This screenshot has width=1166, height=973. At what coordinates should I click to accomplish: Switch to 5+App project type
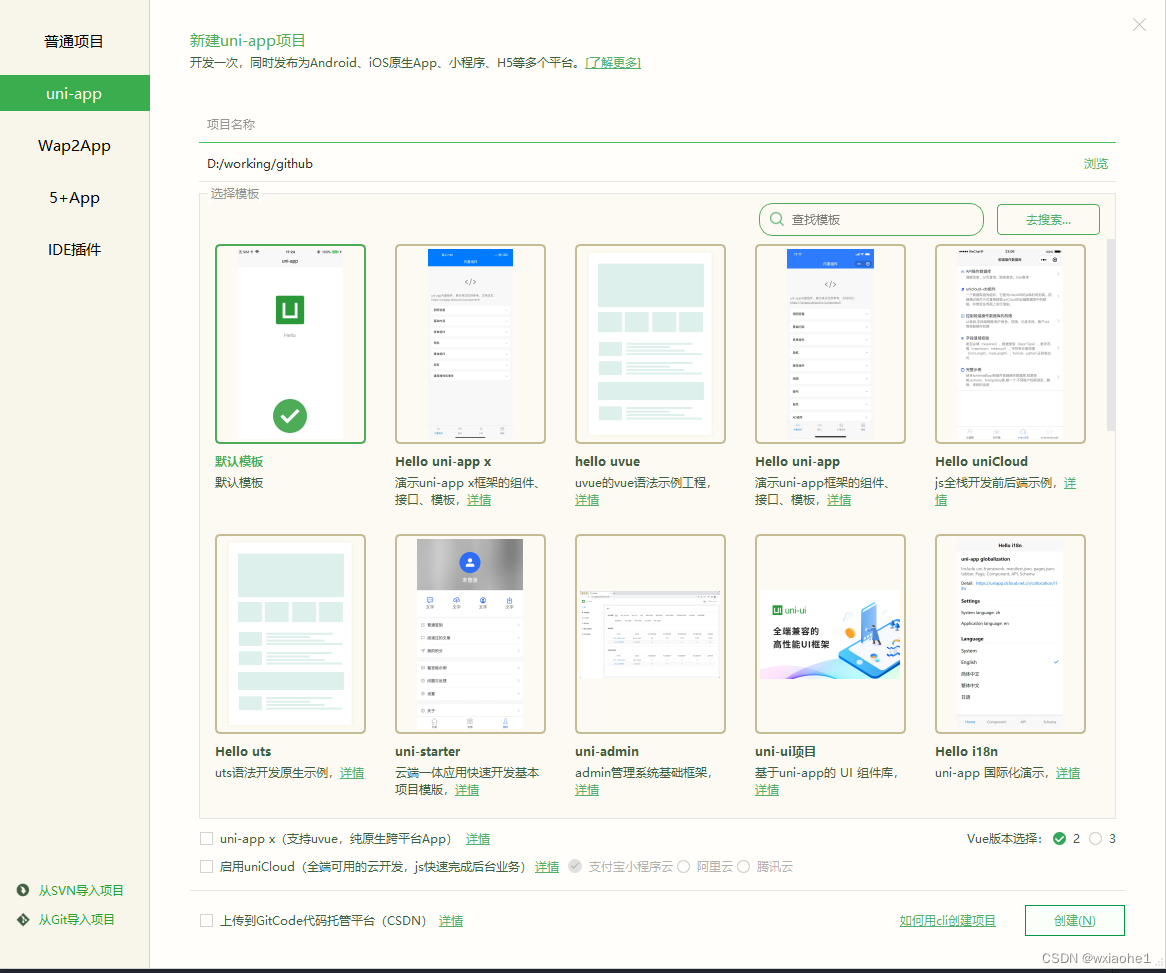(74, 198)
